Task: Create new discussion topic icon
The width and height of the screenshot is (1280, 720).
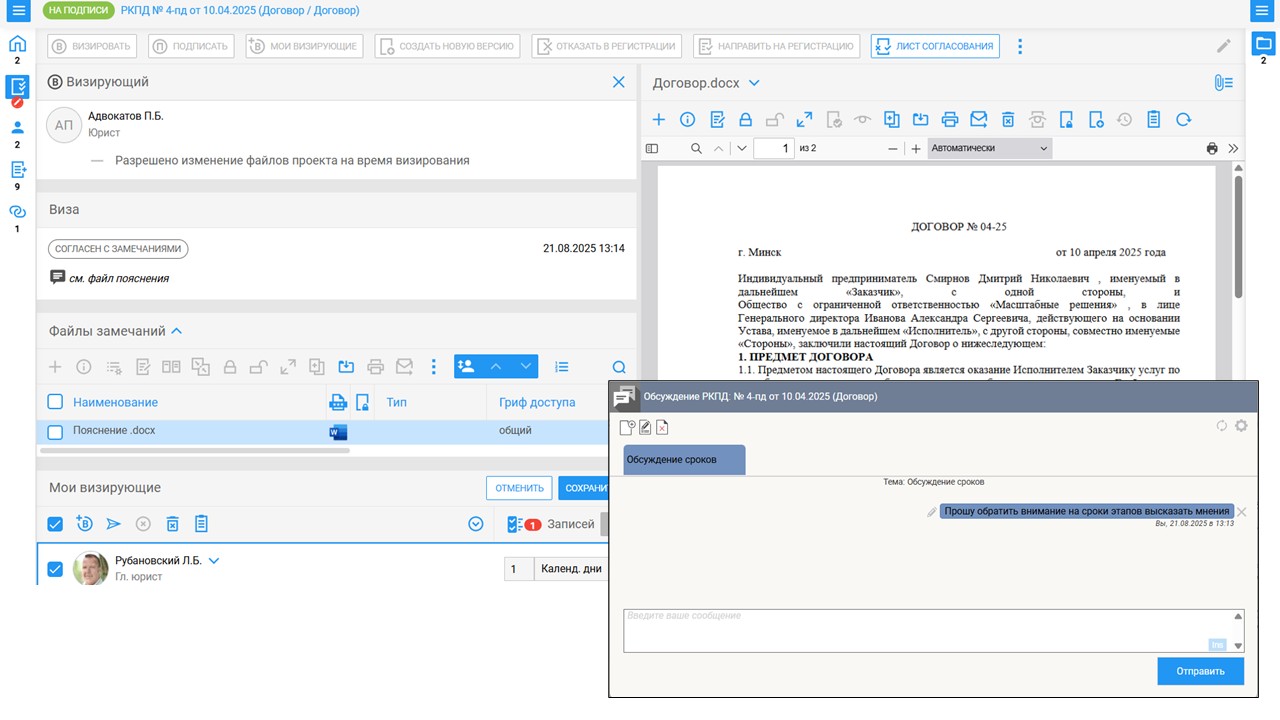Action: [627, 428]
